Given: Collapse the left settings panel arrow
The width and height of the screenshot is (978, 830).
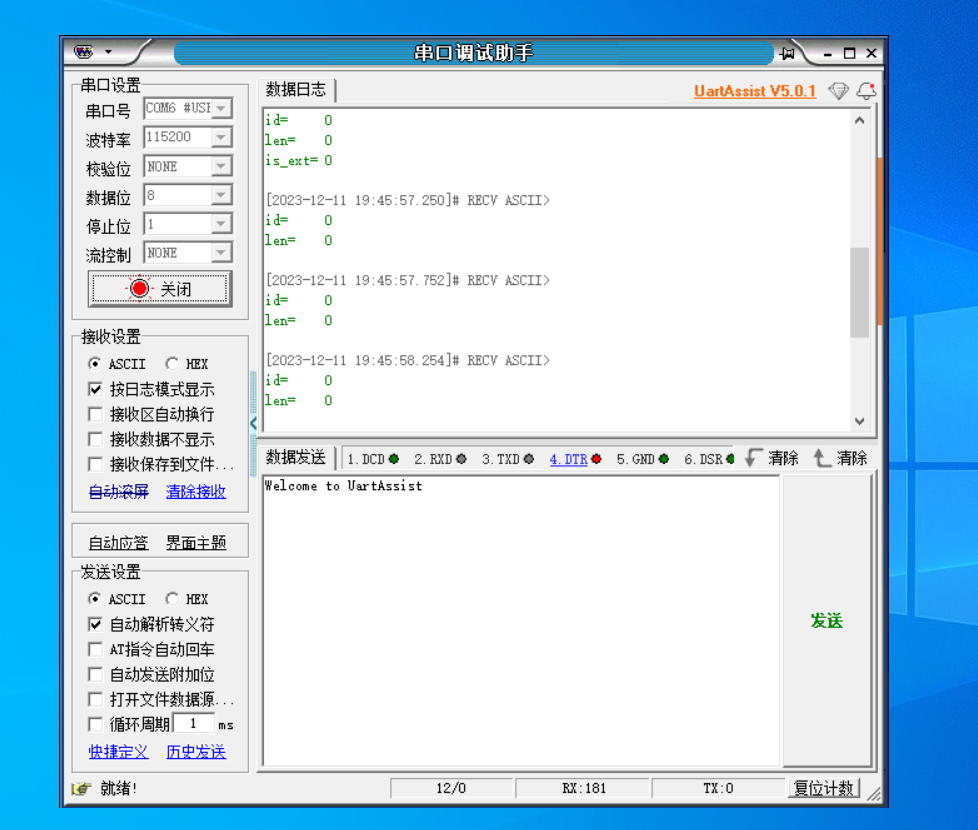Looking at the screenshot, I should pos(253,423).
